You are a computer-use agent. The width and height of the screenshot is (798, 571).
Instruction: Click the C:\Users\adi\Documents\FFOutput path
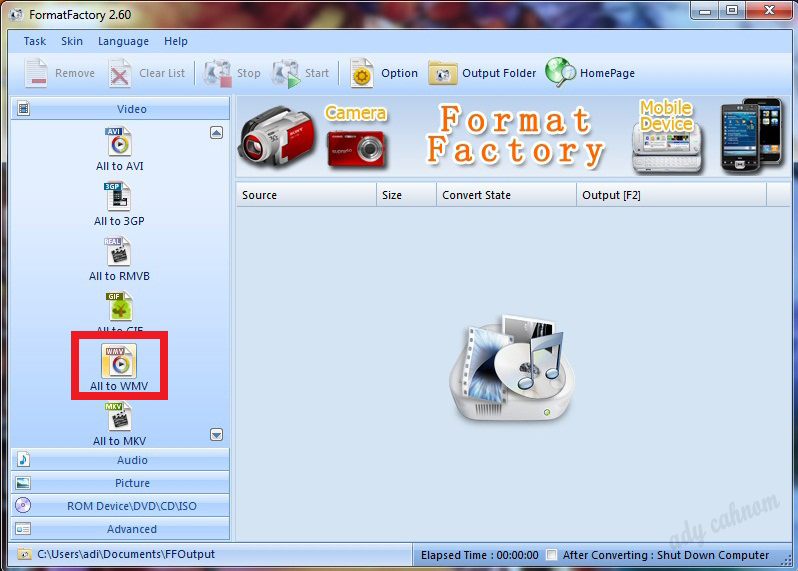126,554
